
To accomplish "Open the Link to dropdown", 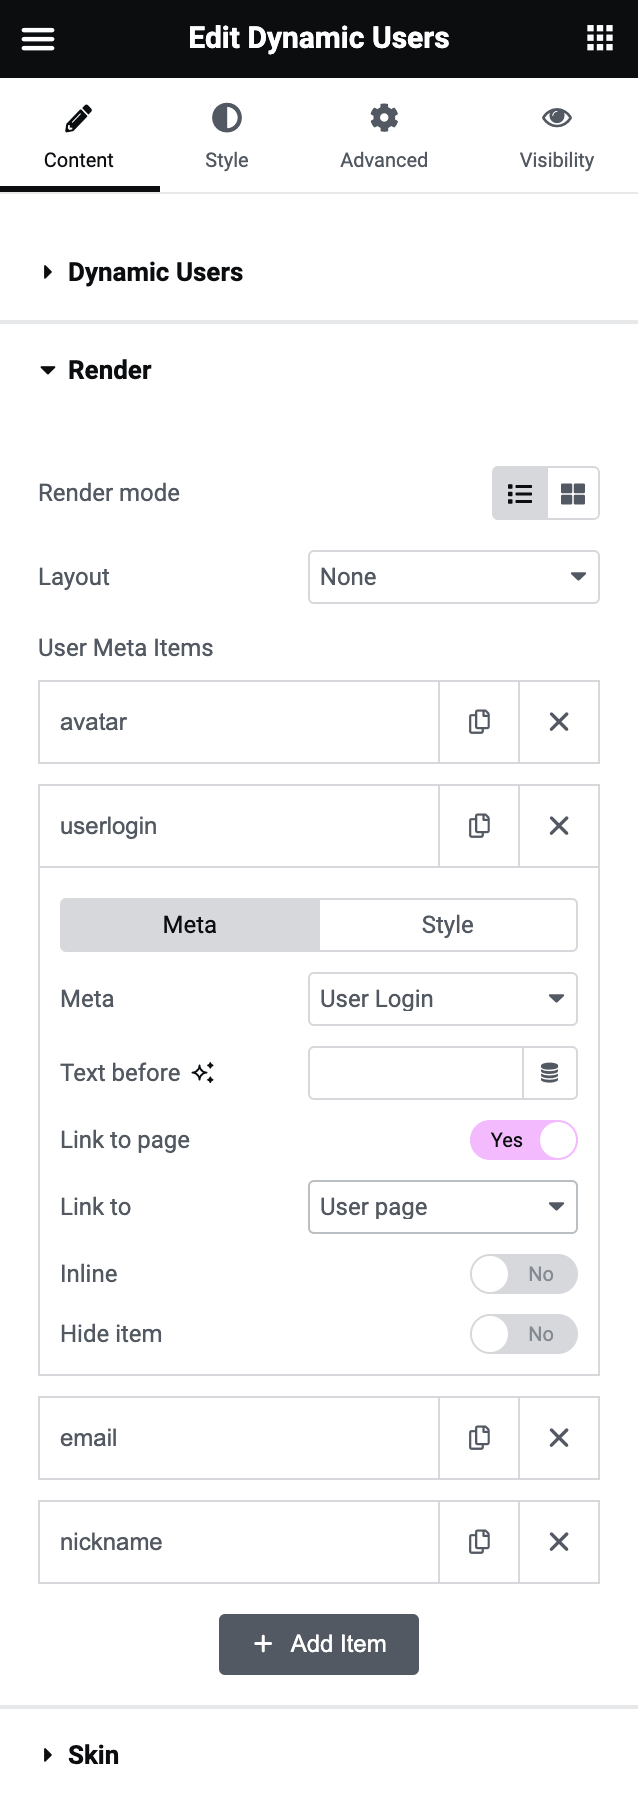I will point(442,1207).
